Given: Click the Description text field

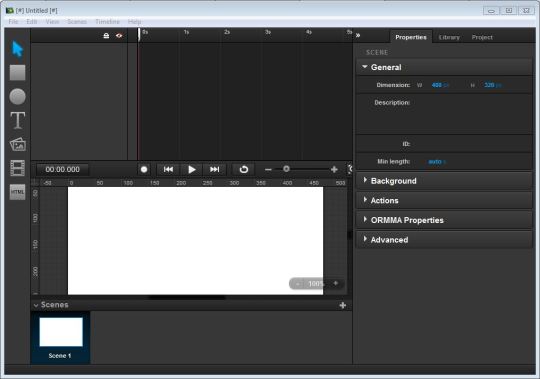Looking at the screenshot, I should pos(472,114).
